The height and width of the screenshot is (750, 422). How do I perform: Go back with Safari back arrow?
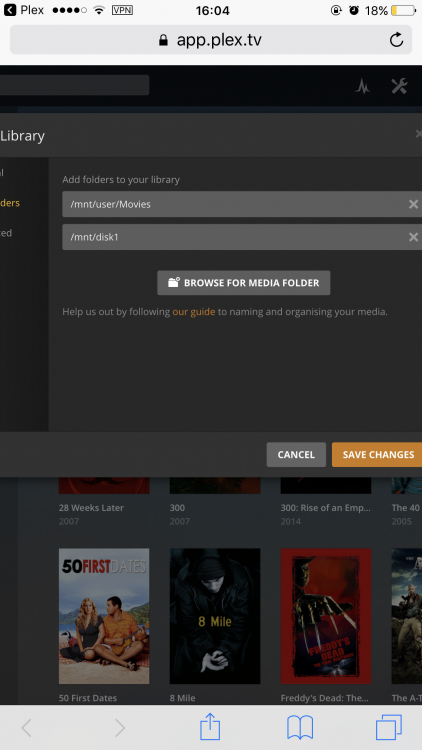point(26,728)
